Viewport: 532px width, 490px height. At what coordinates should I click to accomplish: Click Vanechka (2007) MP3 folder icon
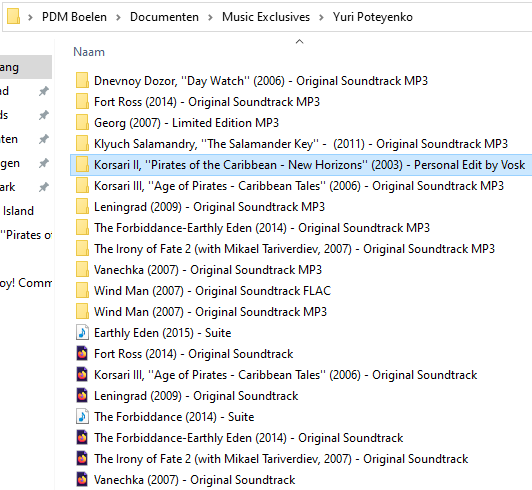[82, 270]
